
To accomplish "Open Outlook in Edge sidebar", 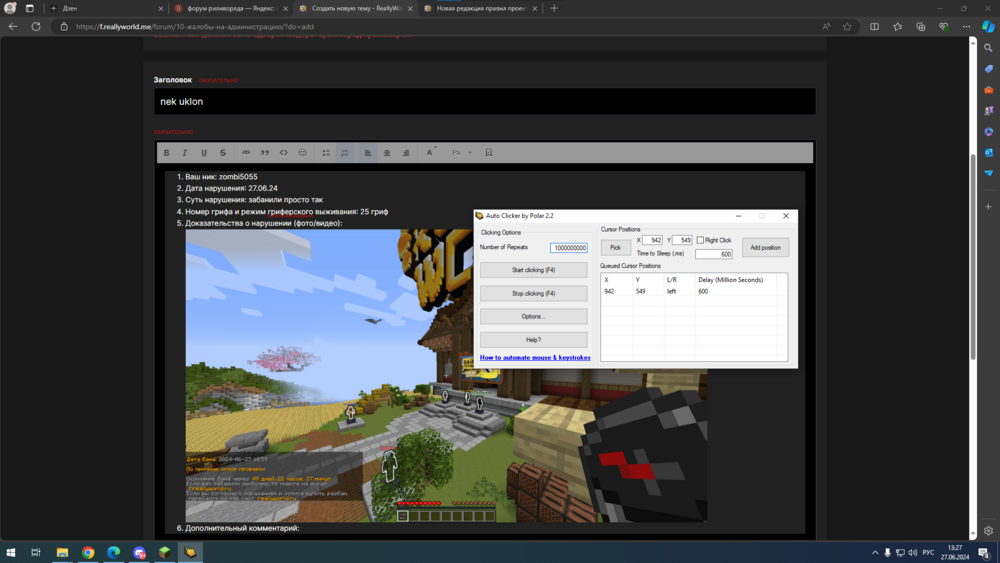I will pos(989,152).
